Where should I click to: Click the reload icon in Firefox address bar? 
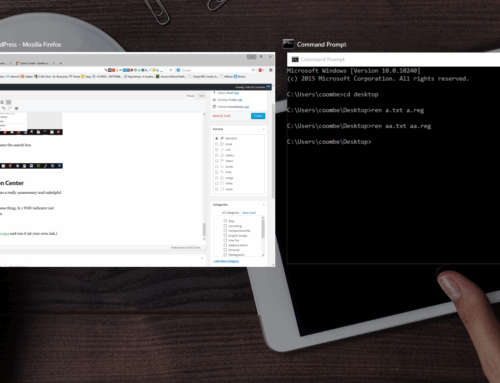tap(171, 70)
